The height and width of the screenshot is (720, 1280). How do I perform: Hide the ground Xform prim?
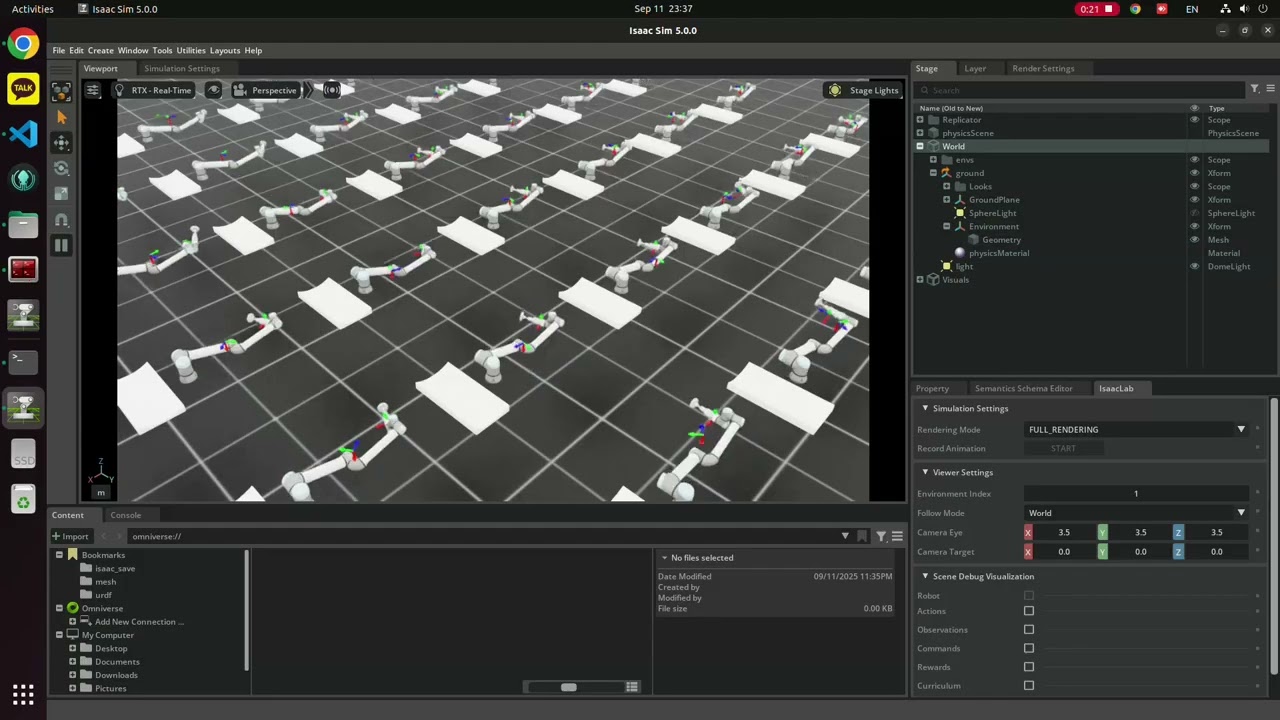click(1194, 173)
